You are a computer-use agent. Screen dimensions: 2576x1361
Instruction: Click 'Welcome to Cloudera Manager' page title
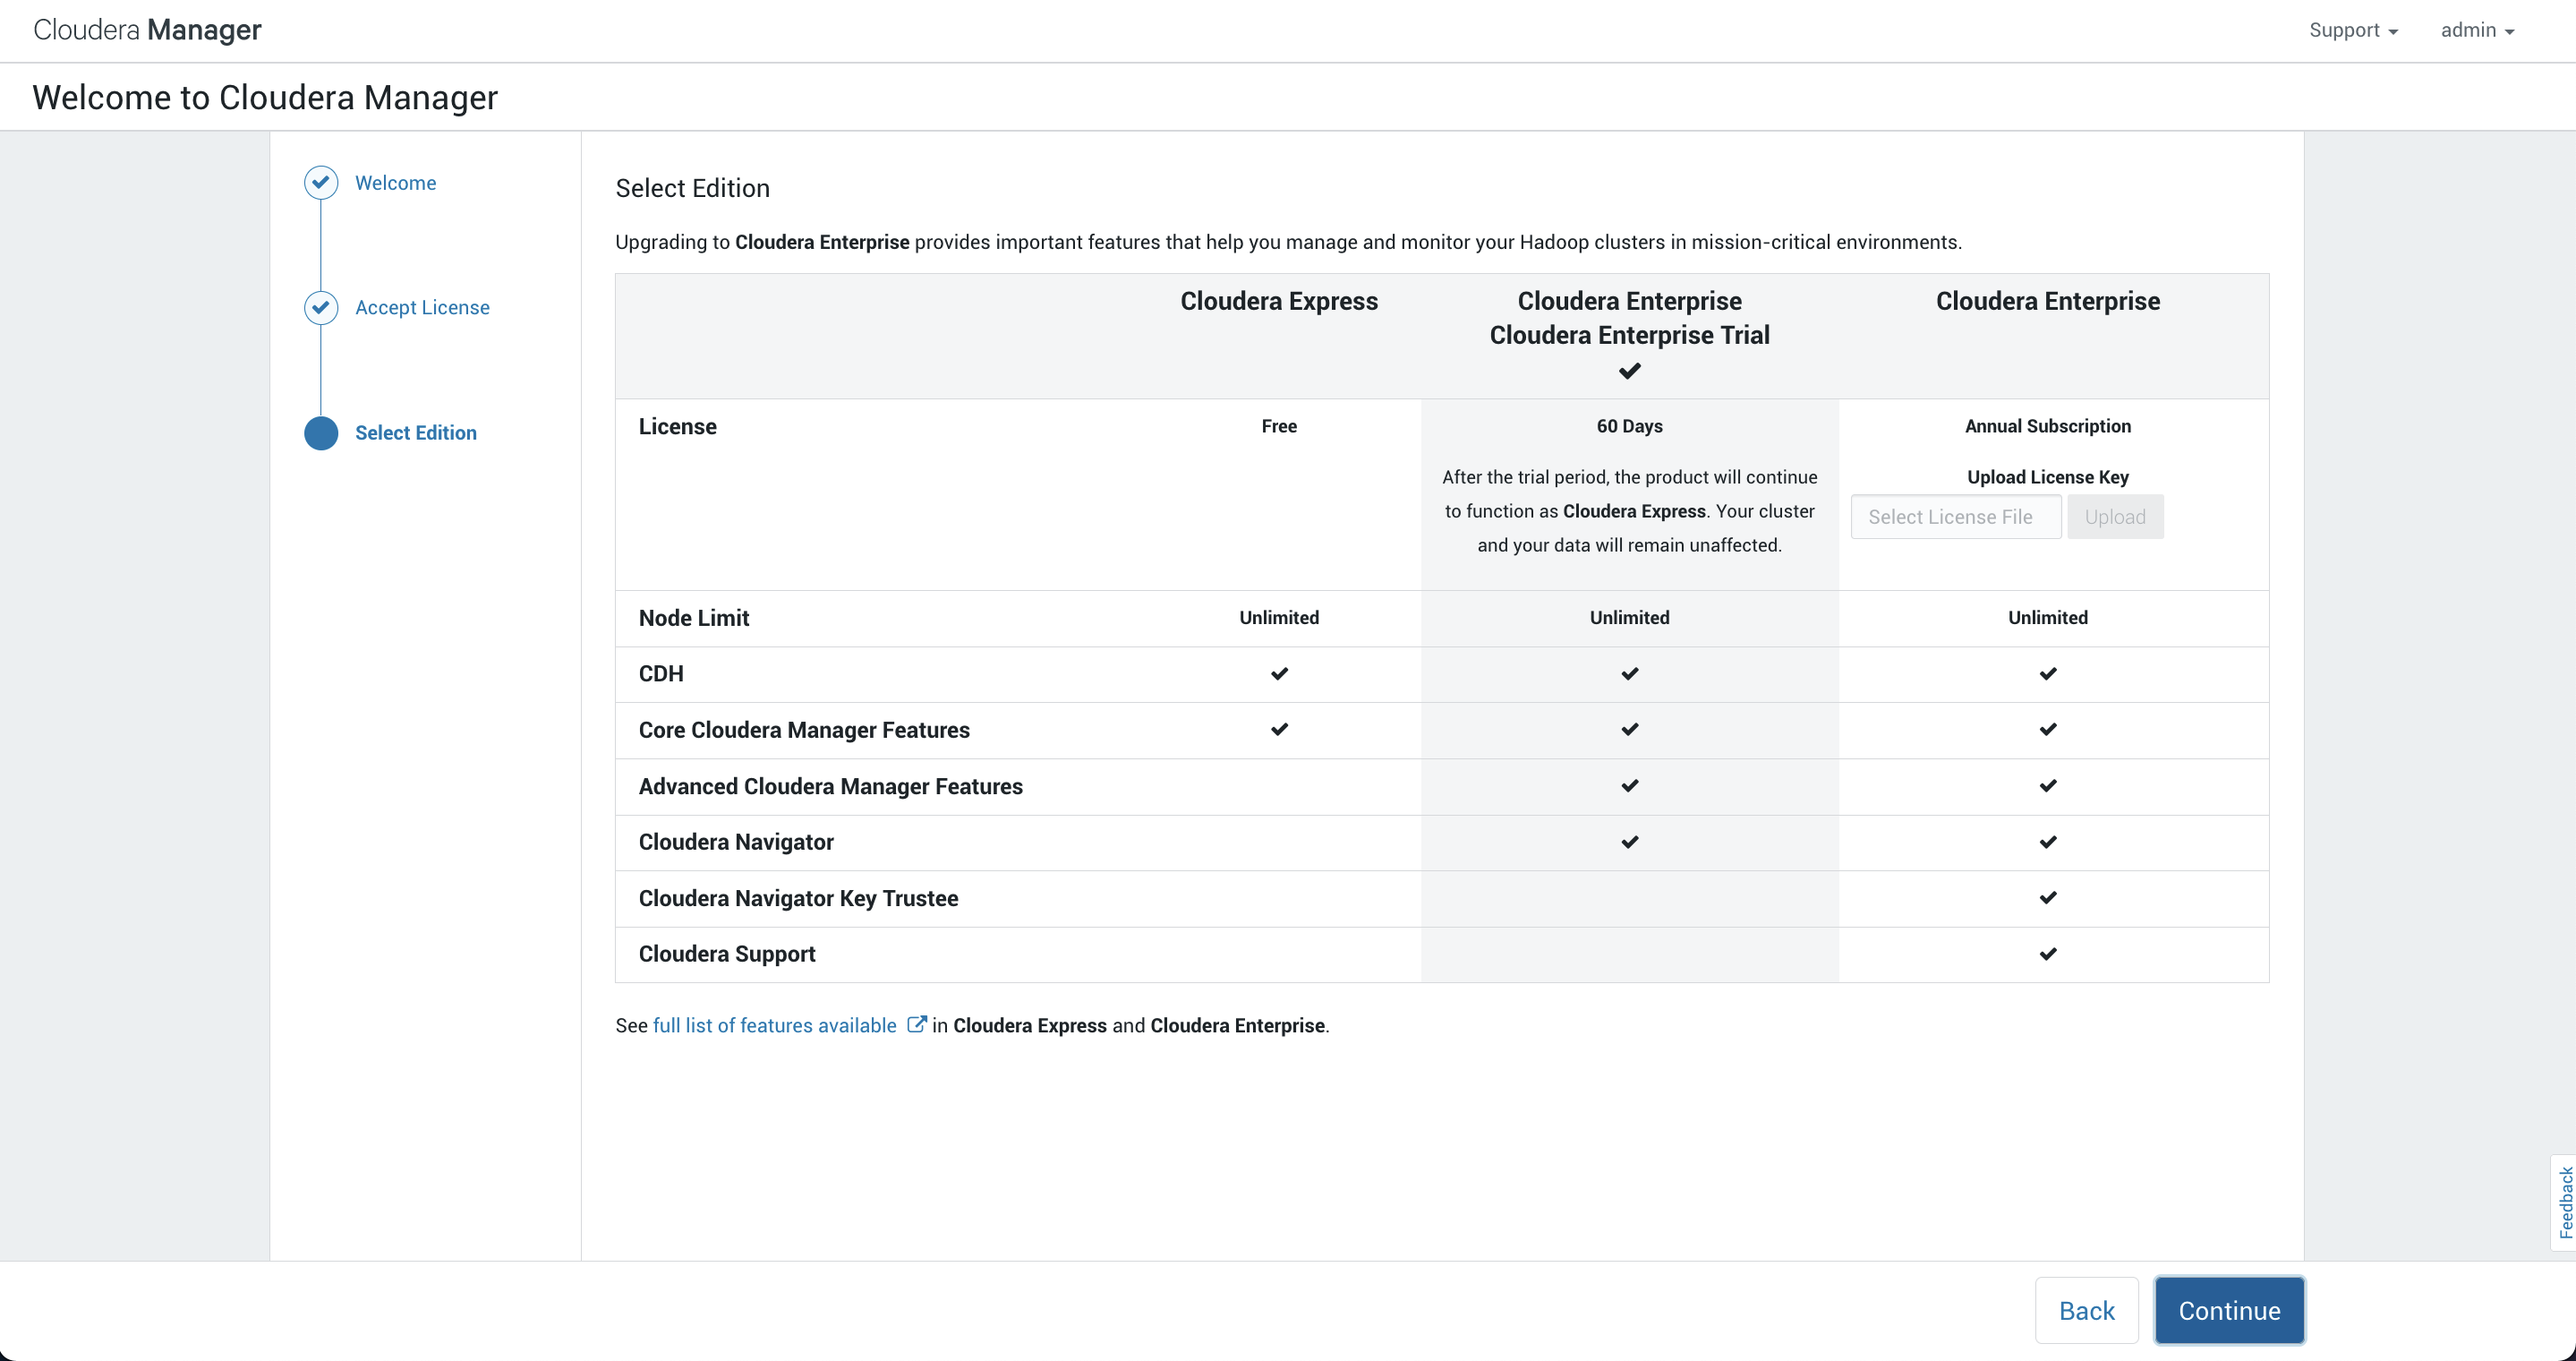[265, 97]
